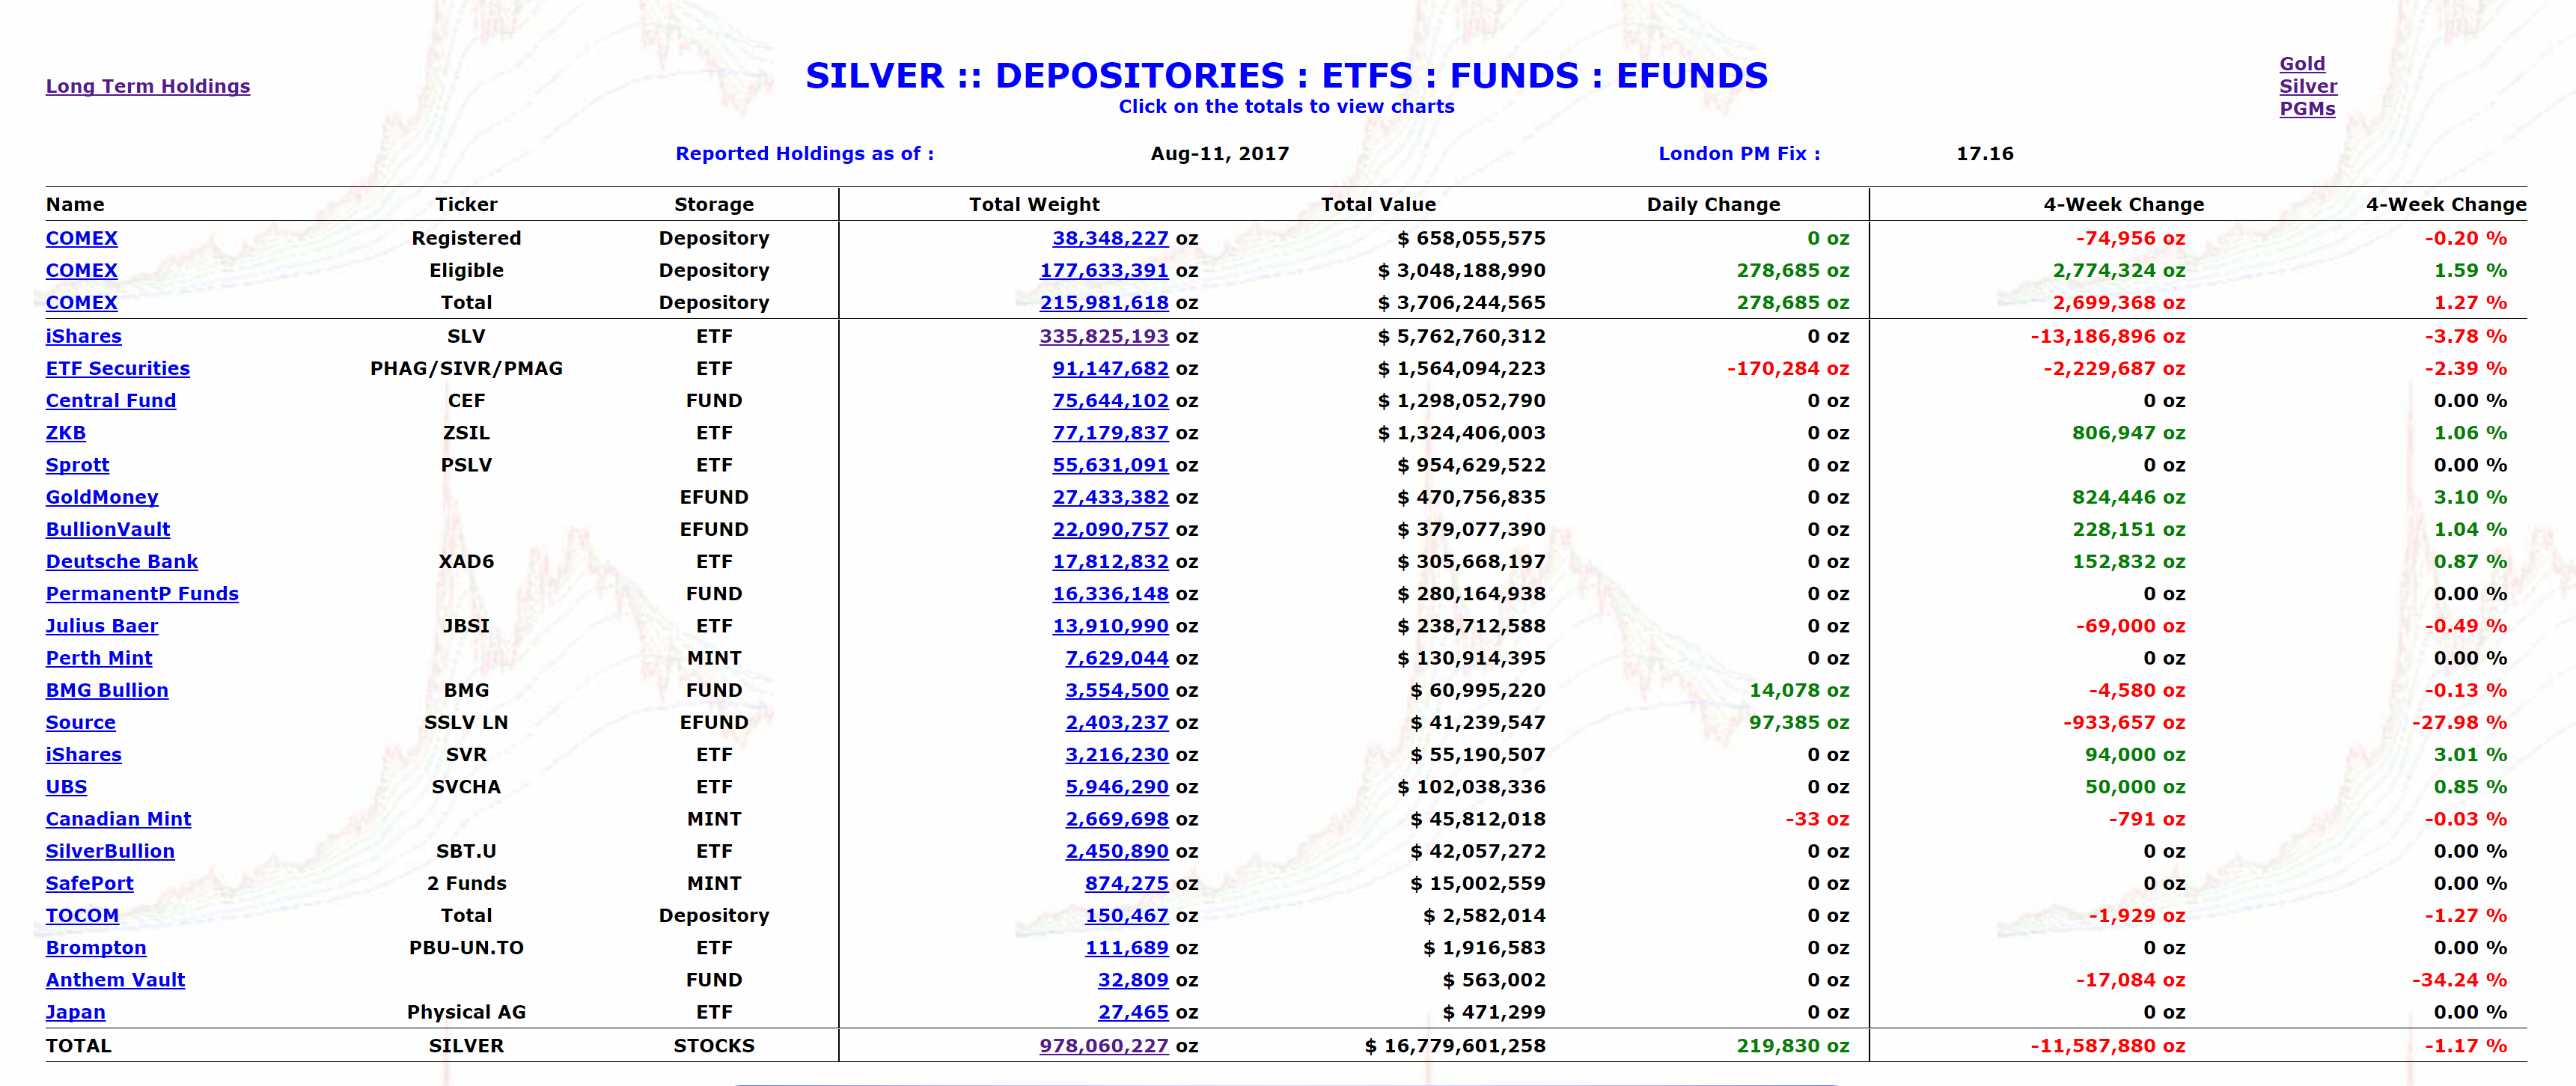Open the Long Term Holdings link
This screenshot has height=1086, width=2576.
coord(148,86)
